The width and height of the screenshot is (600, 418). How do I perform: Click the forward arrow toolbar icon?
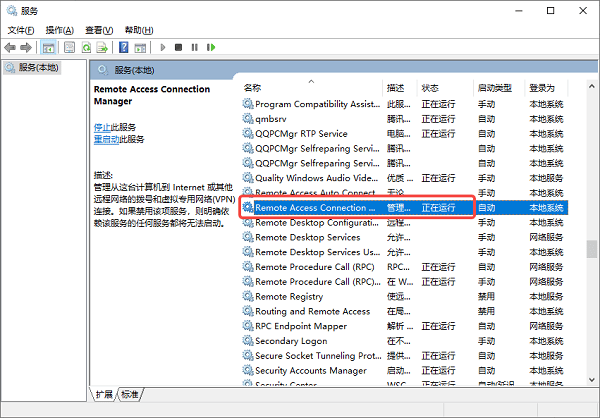[26, 47]
